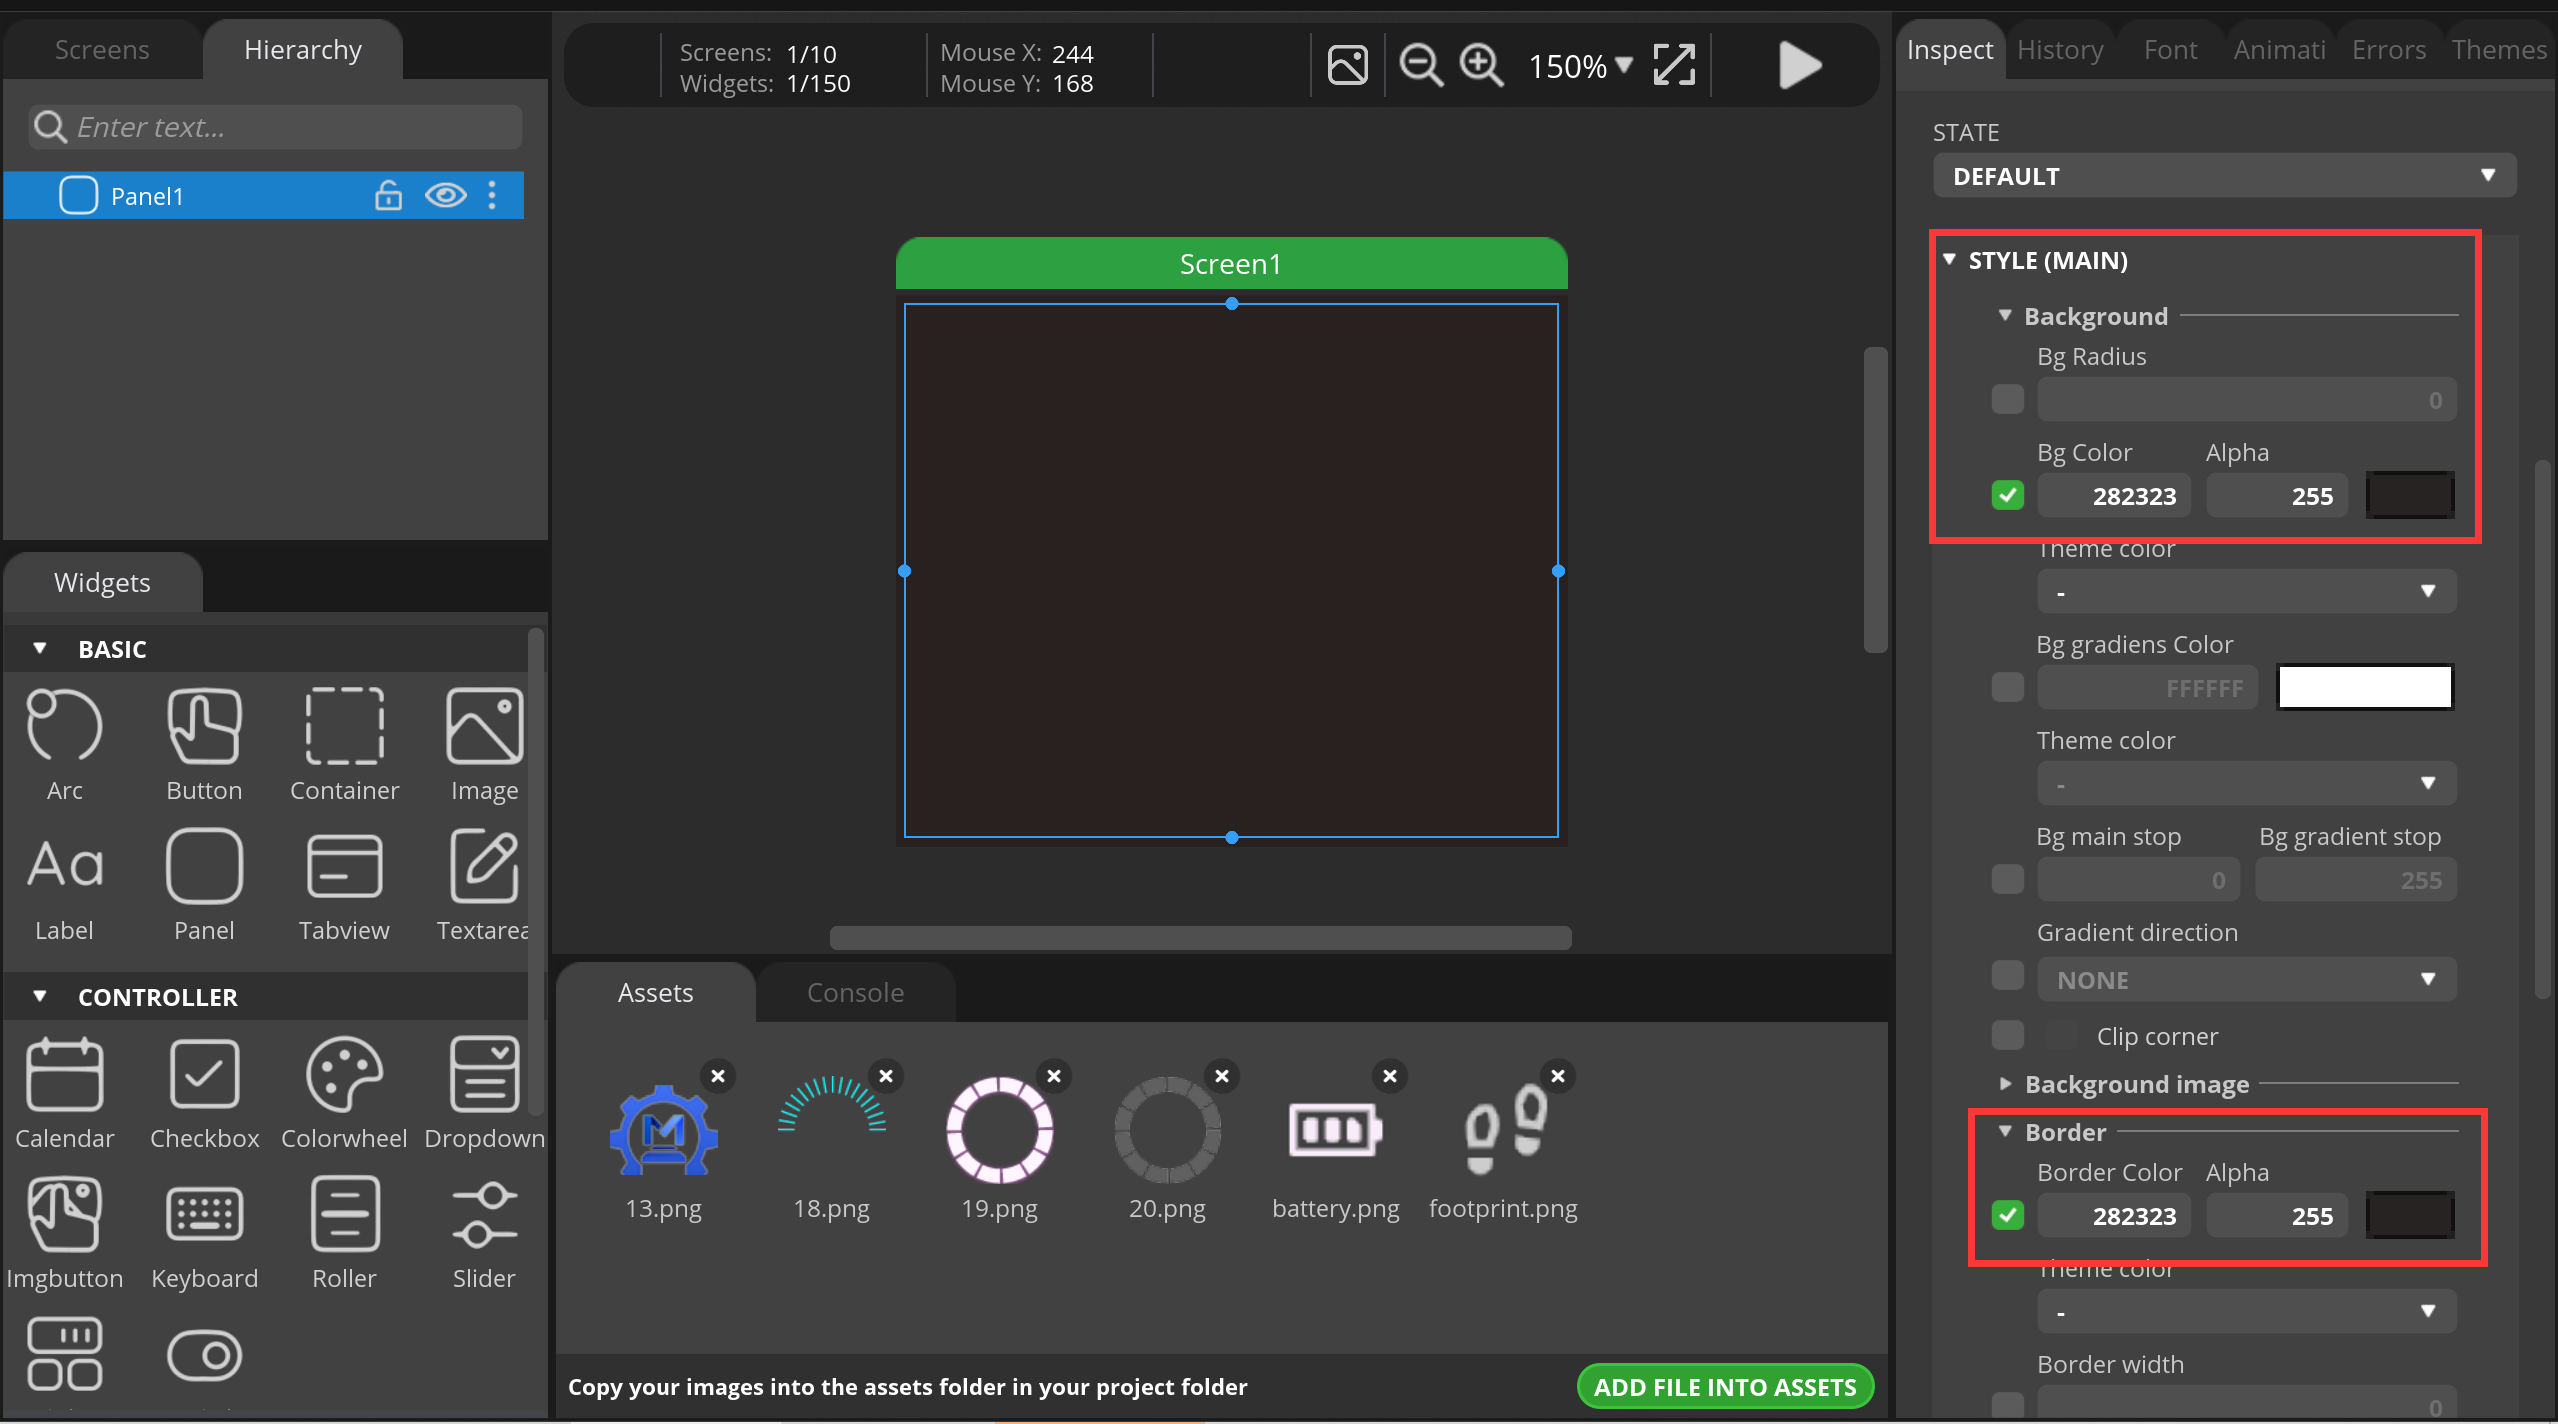Select the Panel1 hierarchy row
Image resolution: width=2558 pixels, height=1424 pixels.
pos(264,195)
